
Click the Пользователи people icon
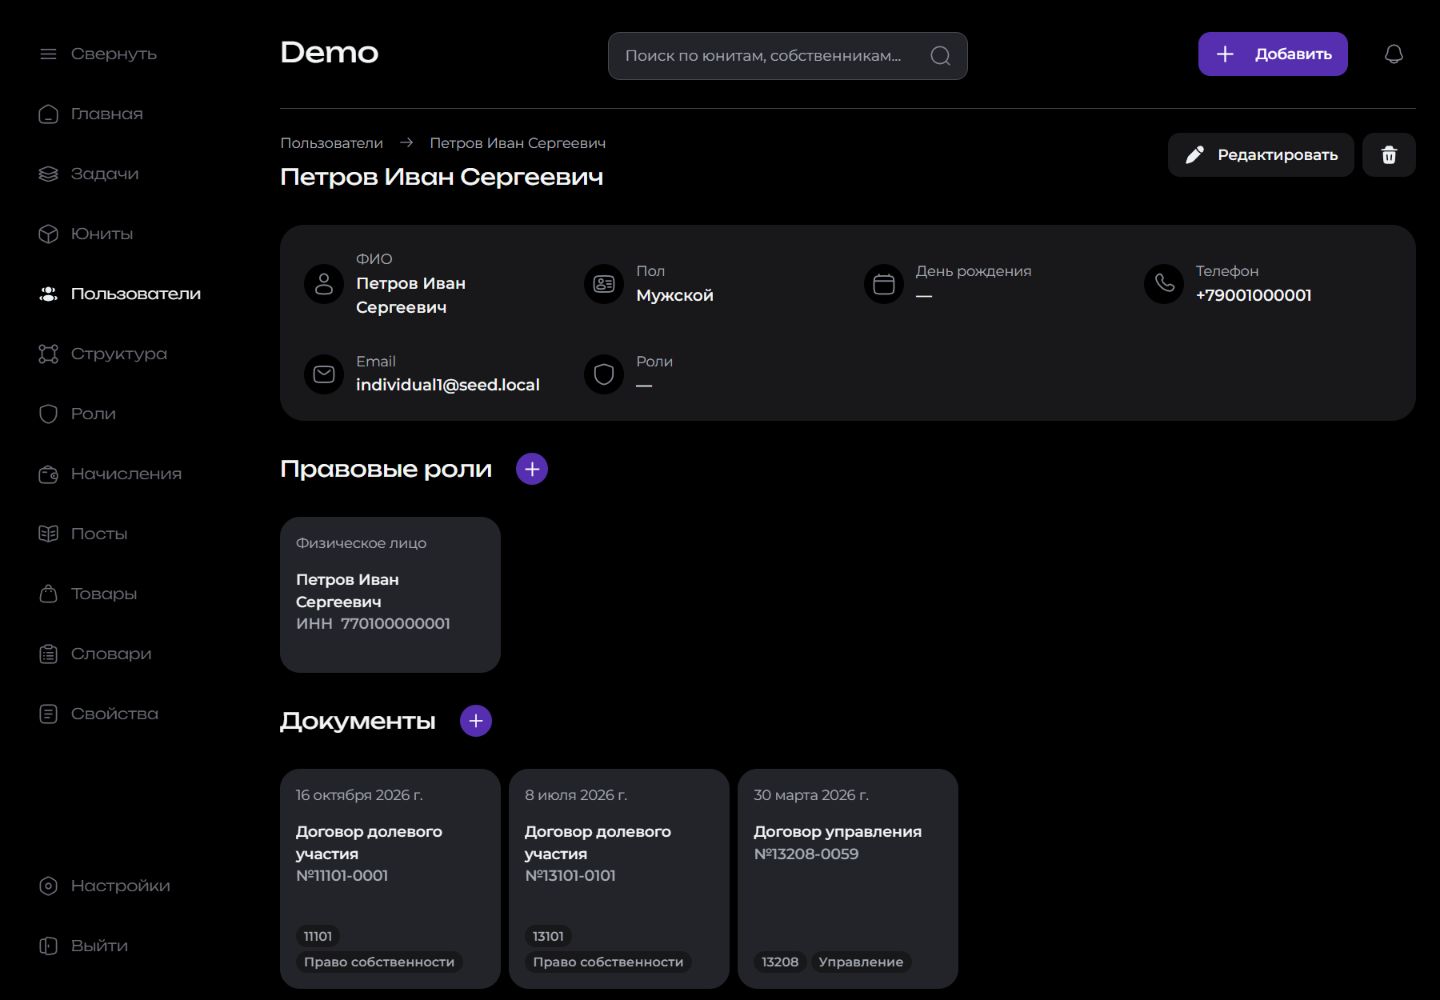click(48, 294)
